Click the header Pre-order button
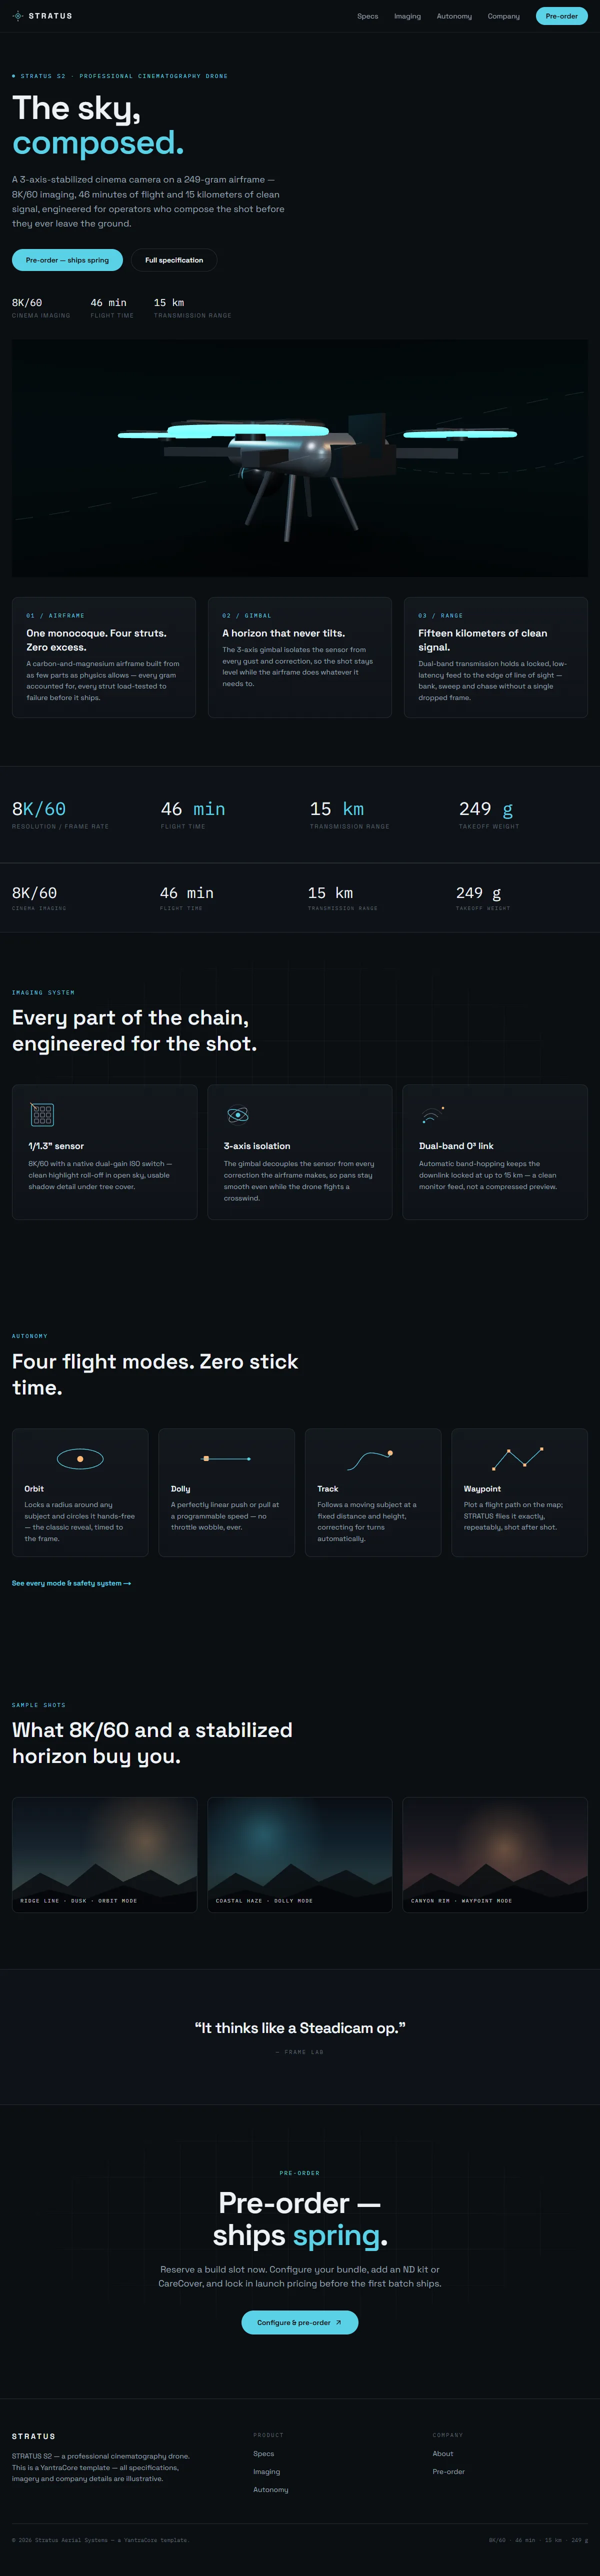600x2576 pixels. 562,16
